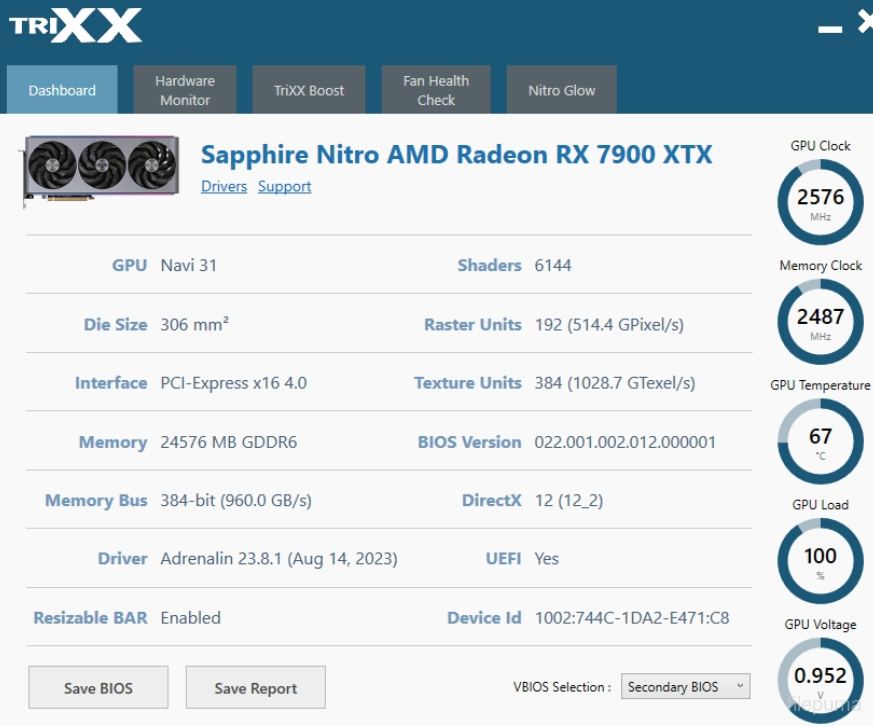Open the Hardware Monitor tab
This screenshot has width=873, height=726.
(185, 90)
